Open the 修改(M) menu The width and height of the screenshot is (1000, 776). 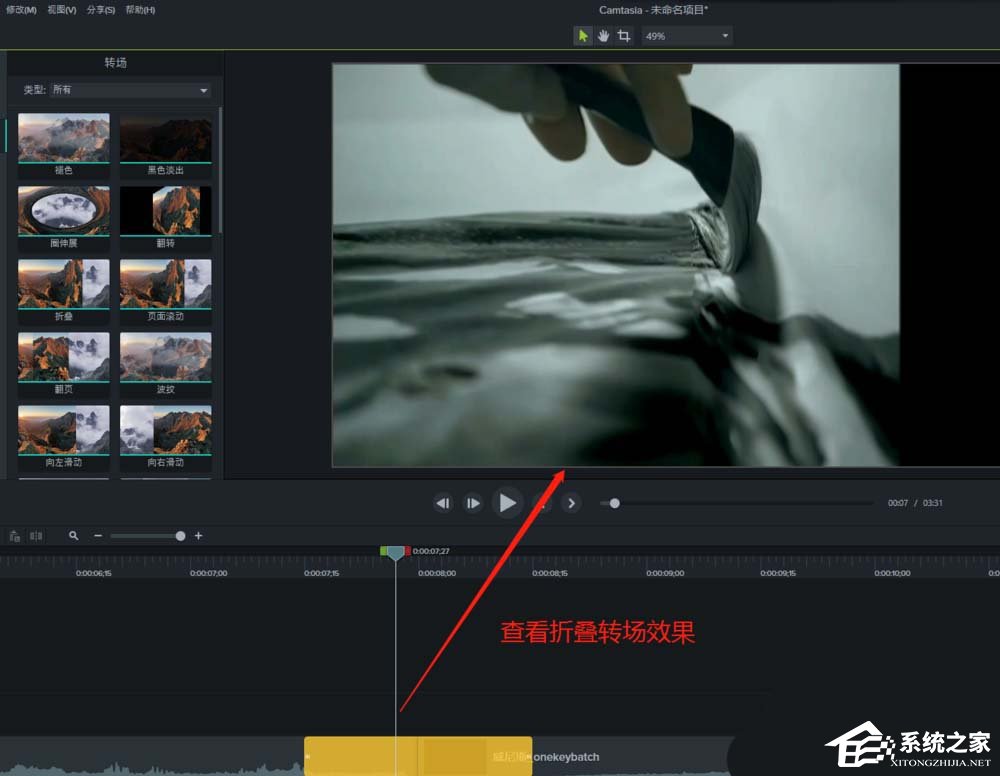[x=19, y=10]
